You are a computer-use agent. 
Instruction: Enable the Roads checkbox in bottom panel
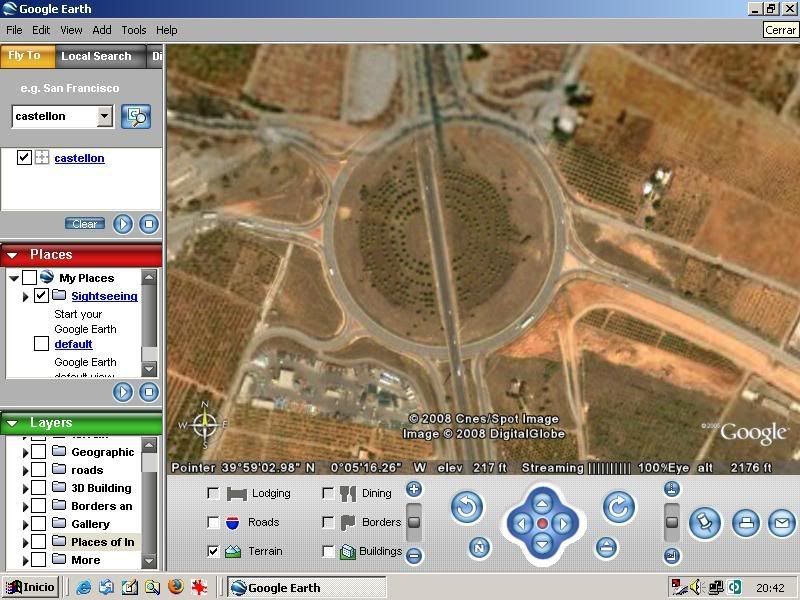pyautogui.click(x=213, y=522)
